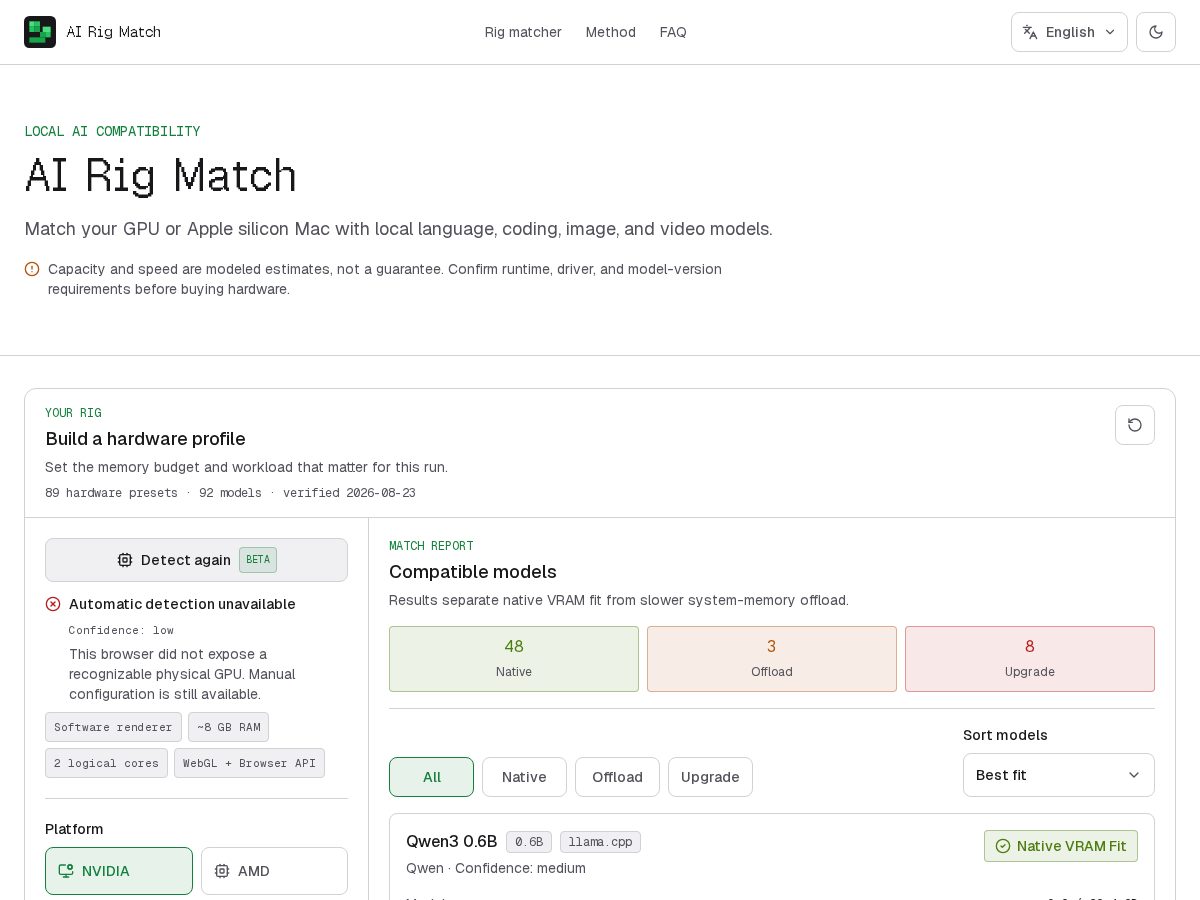Click the translate icon beside English
This screenshot has height=900, width=1200.
(1030, 32)
